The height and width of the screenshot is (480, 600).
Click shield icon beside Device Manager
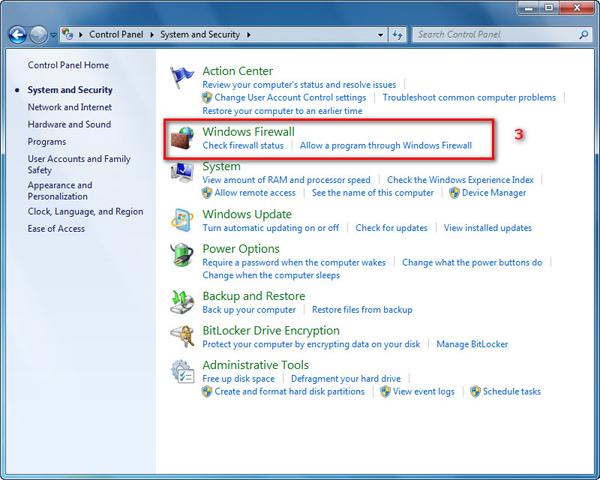[x=455, y=193]
